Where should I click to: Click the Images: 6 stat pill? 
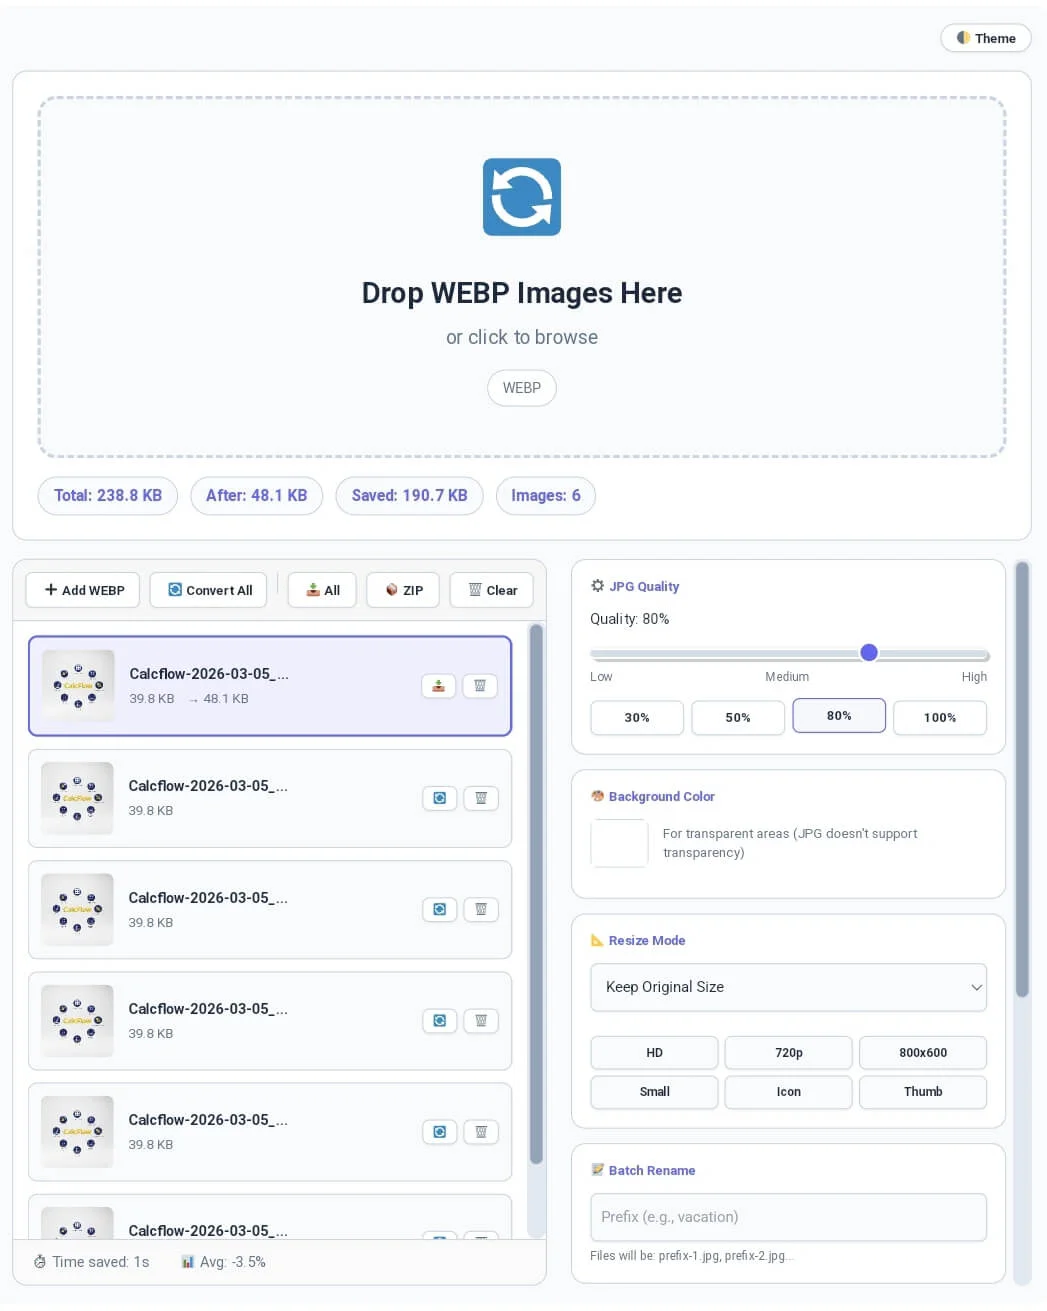click(545, 495)
